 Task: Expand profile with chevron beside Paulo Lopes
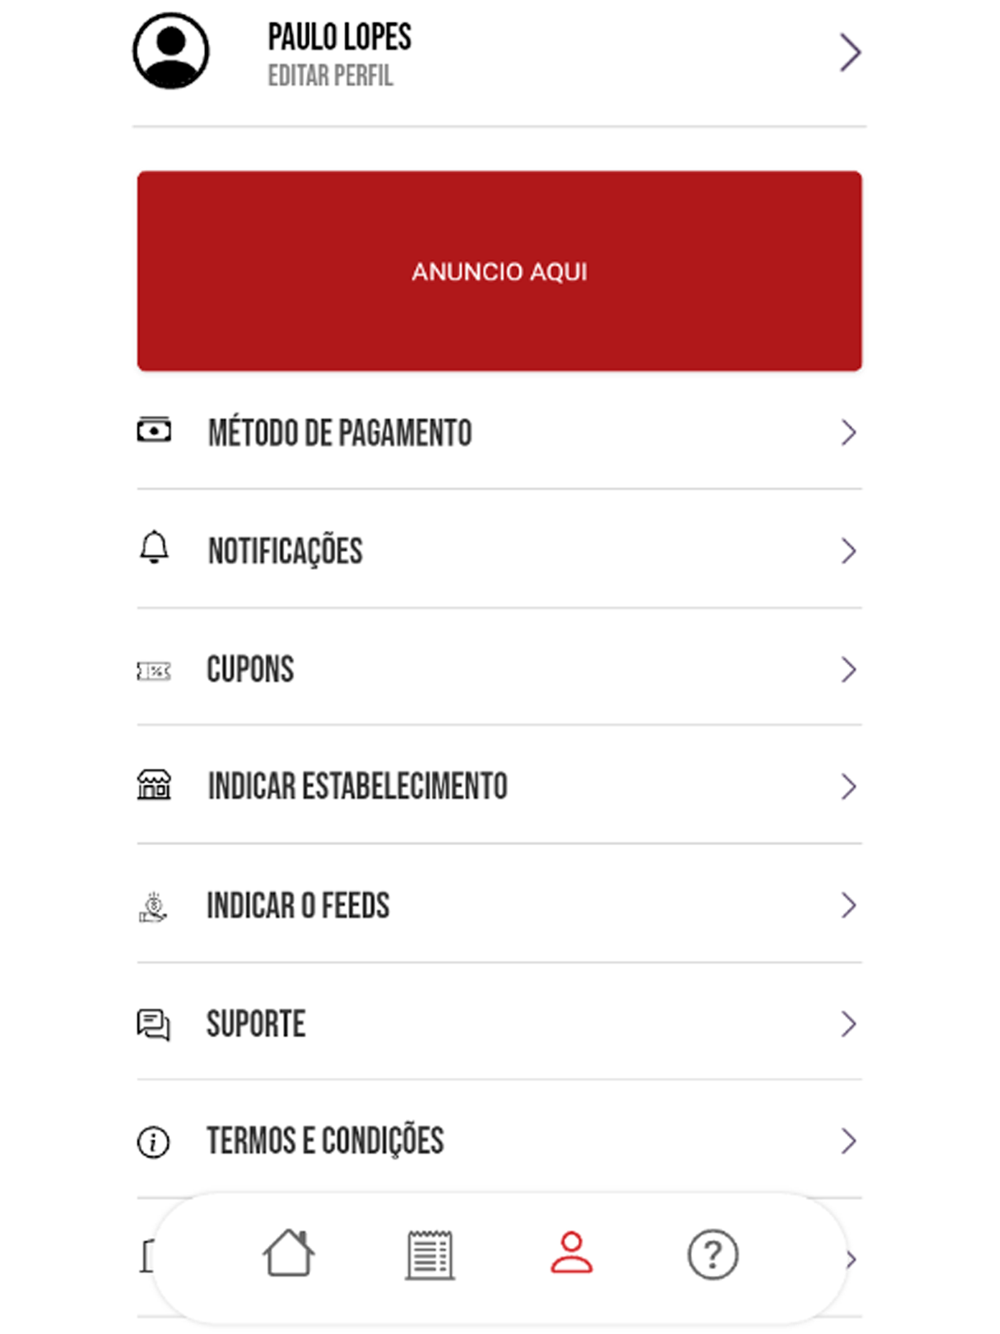[850, 52]
